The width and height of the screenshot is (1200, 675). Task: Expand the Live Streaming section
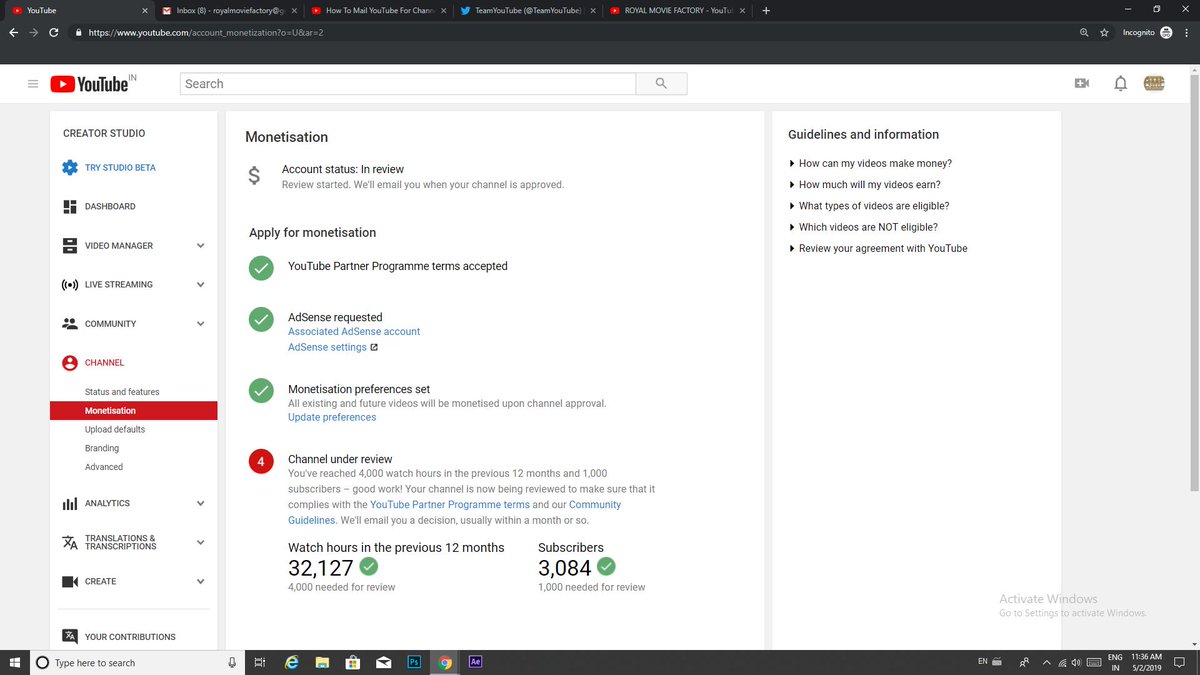(200, 285)
